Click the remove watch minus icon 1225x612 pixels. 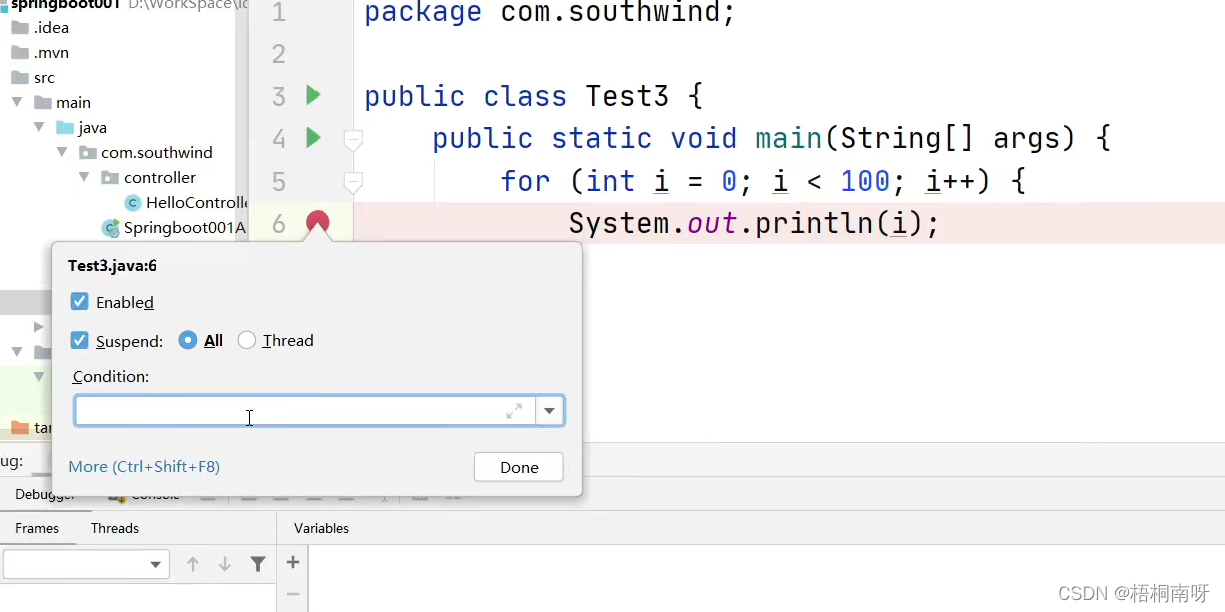(293, 594)
